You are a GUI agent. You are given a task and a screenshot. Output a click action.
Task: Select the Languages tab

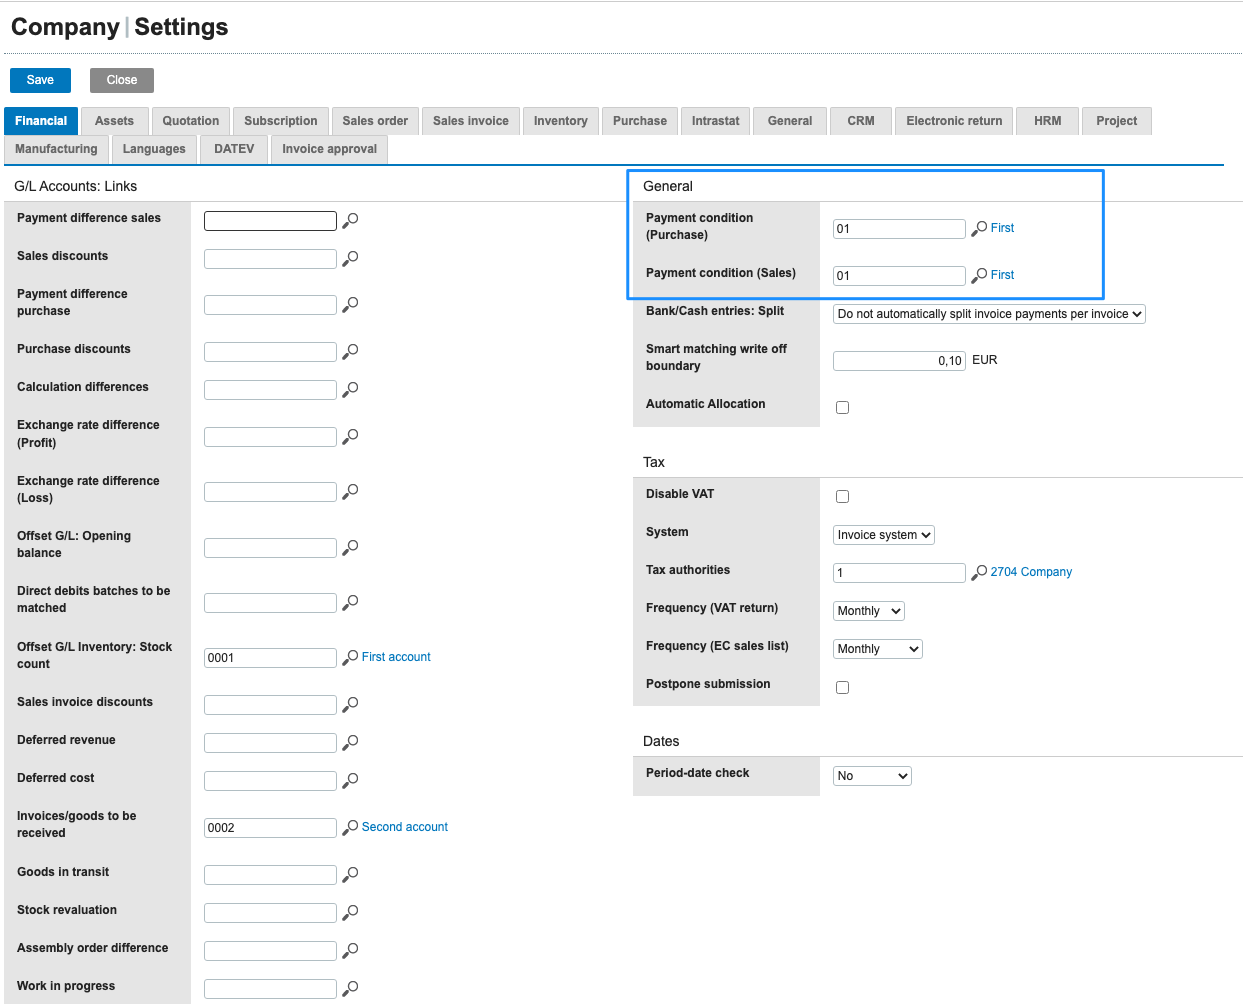coord(154,149)
